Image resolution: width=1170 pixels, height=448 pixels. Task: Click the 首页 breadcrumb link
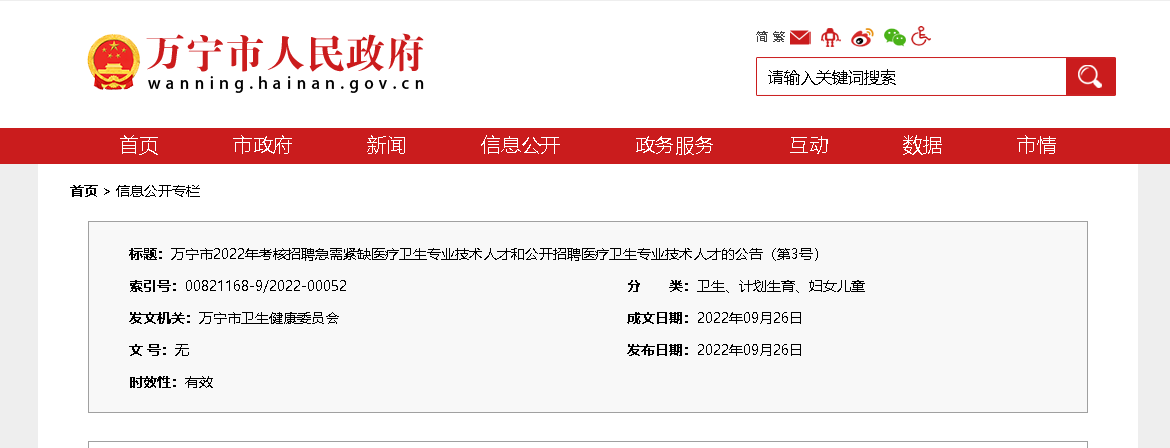click(x=84, y=191)
